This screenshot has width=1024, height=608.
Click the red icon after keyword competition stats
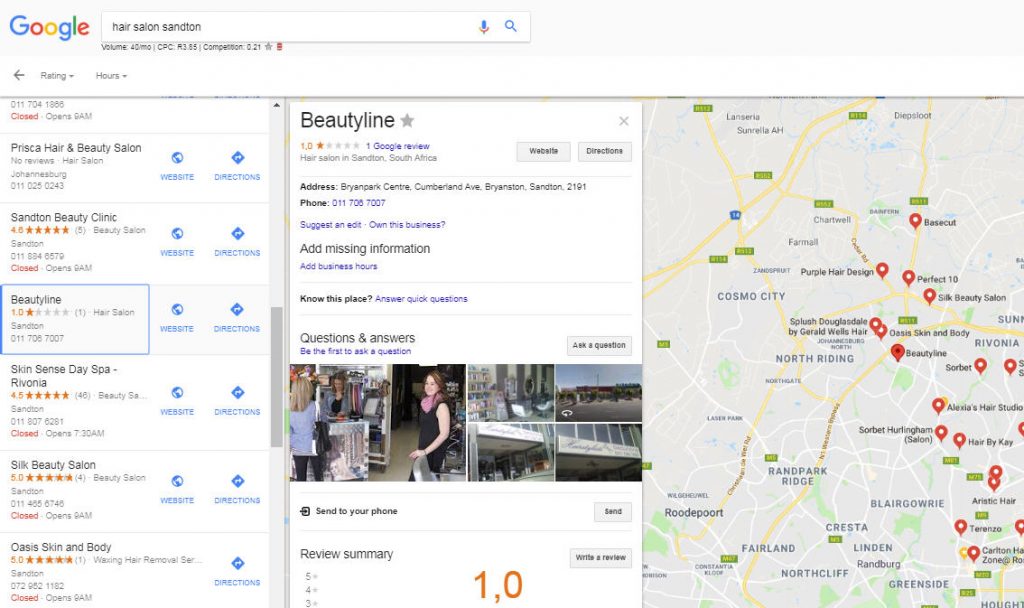[280, 47]
